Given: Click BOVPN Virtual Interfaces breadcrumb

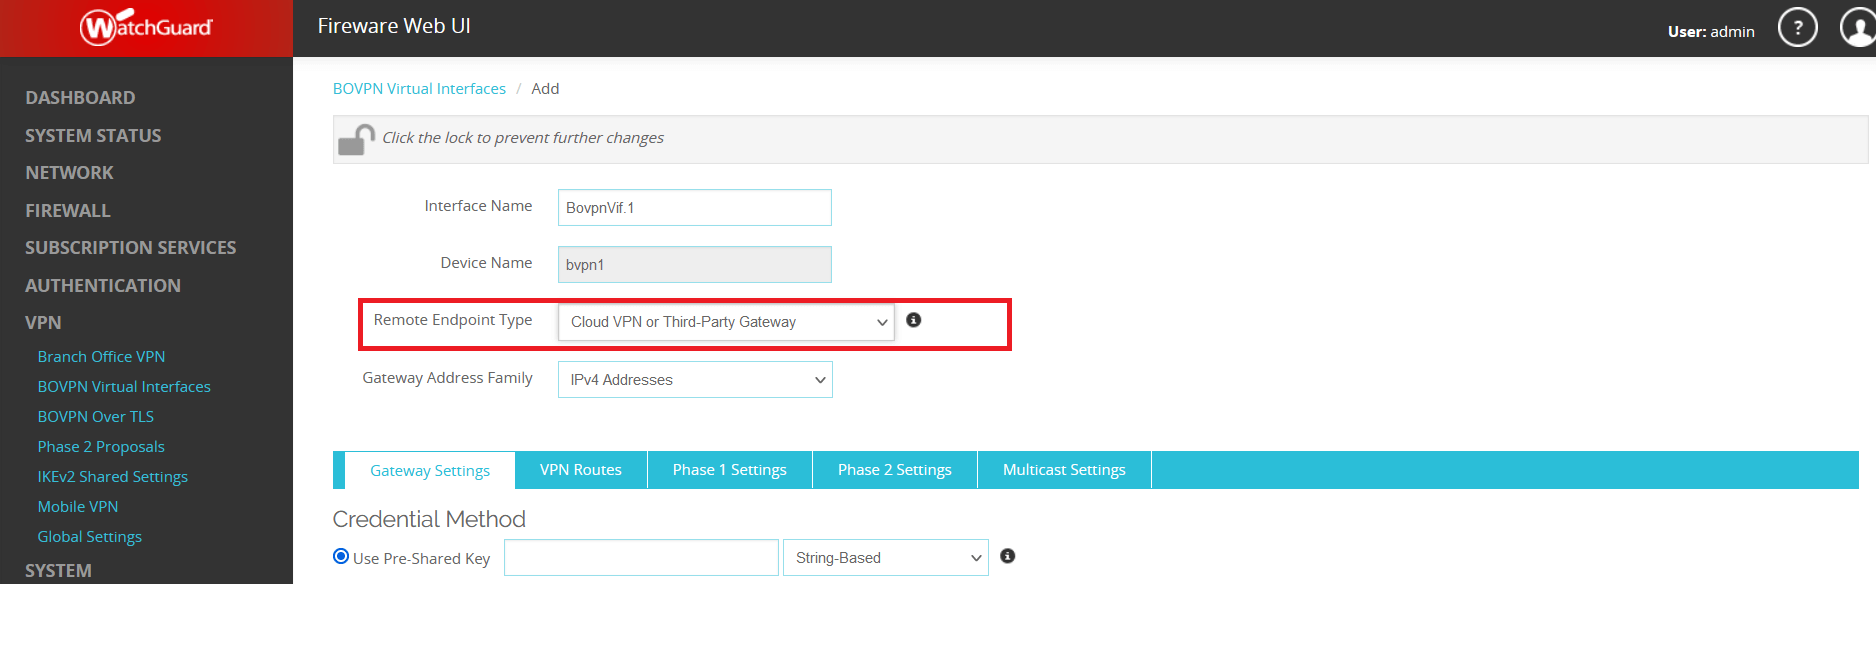Looking at the screenshot, I should point(419,89).
